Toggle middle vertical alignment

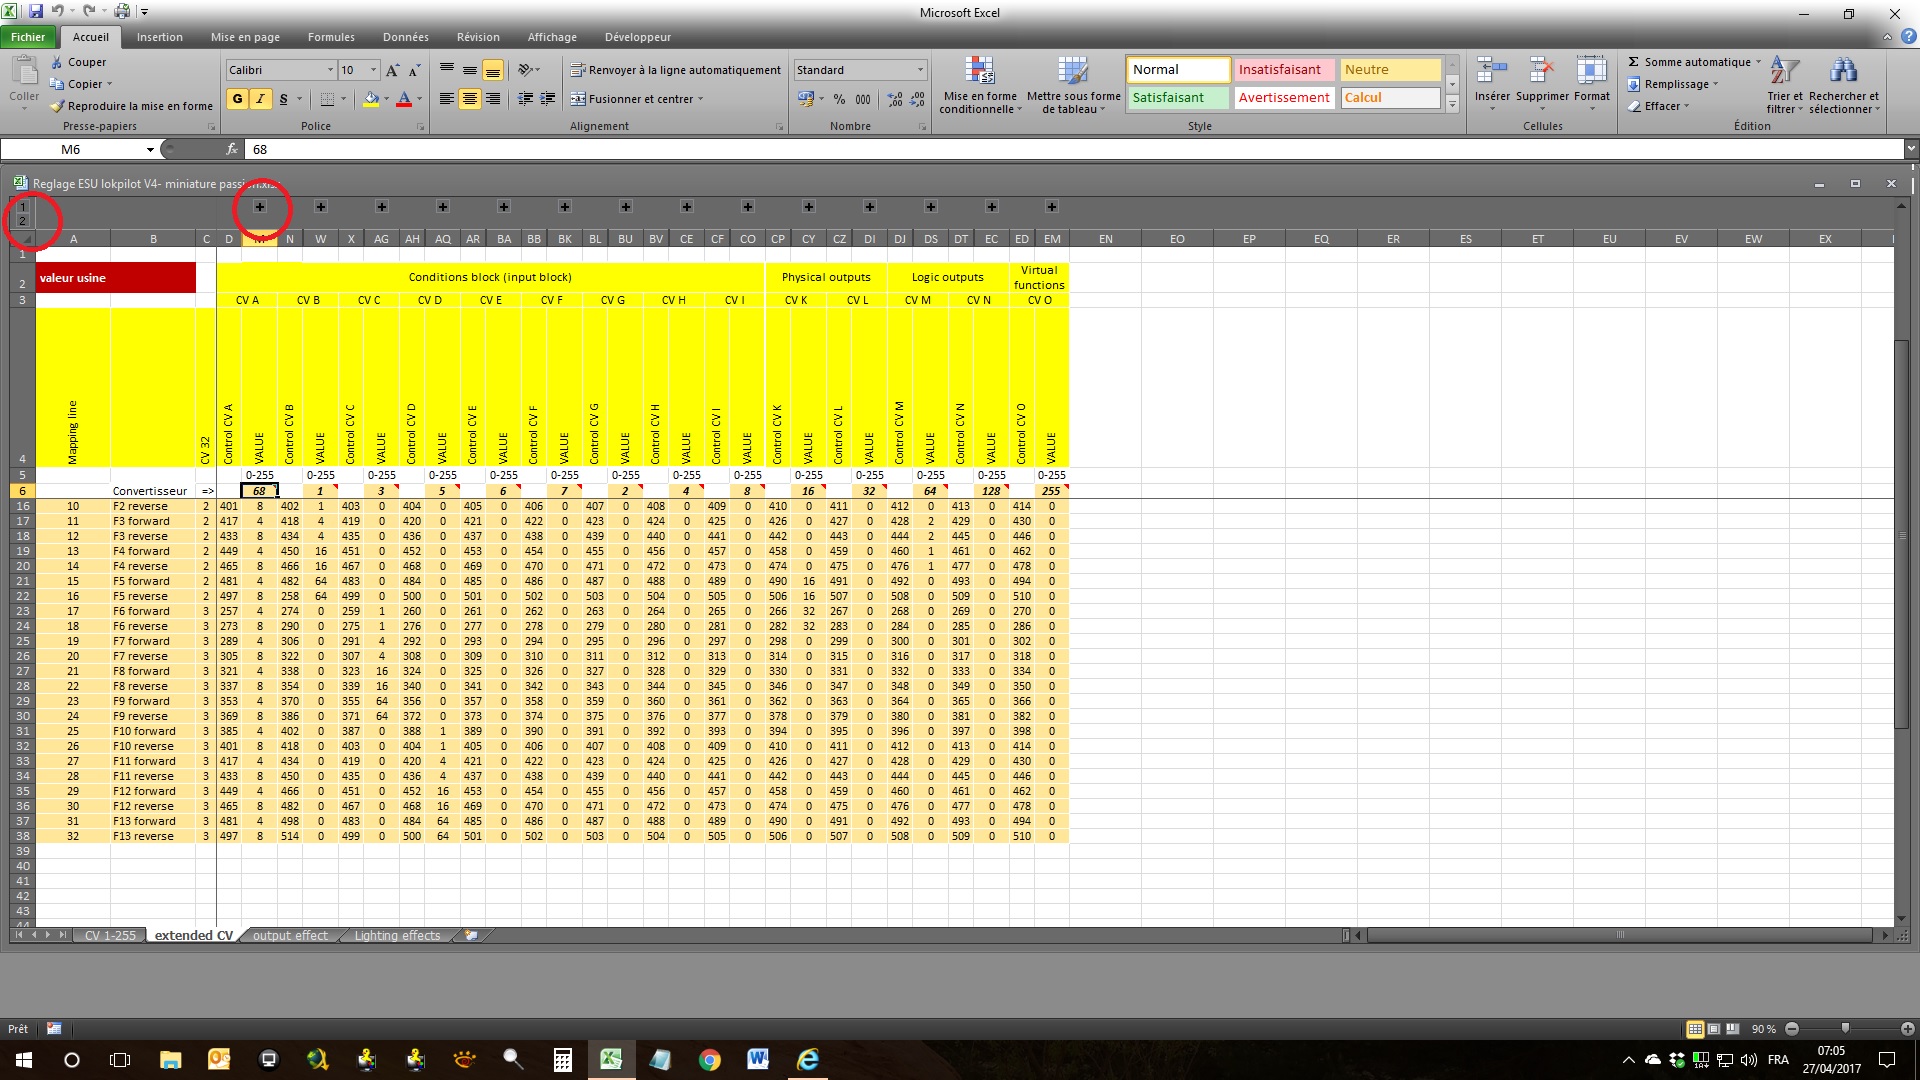(470, 70)
